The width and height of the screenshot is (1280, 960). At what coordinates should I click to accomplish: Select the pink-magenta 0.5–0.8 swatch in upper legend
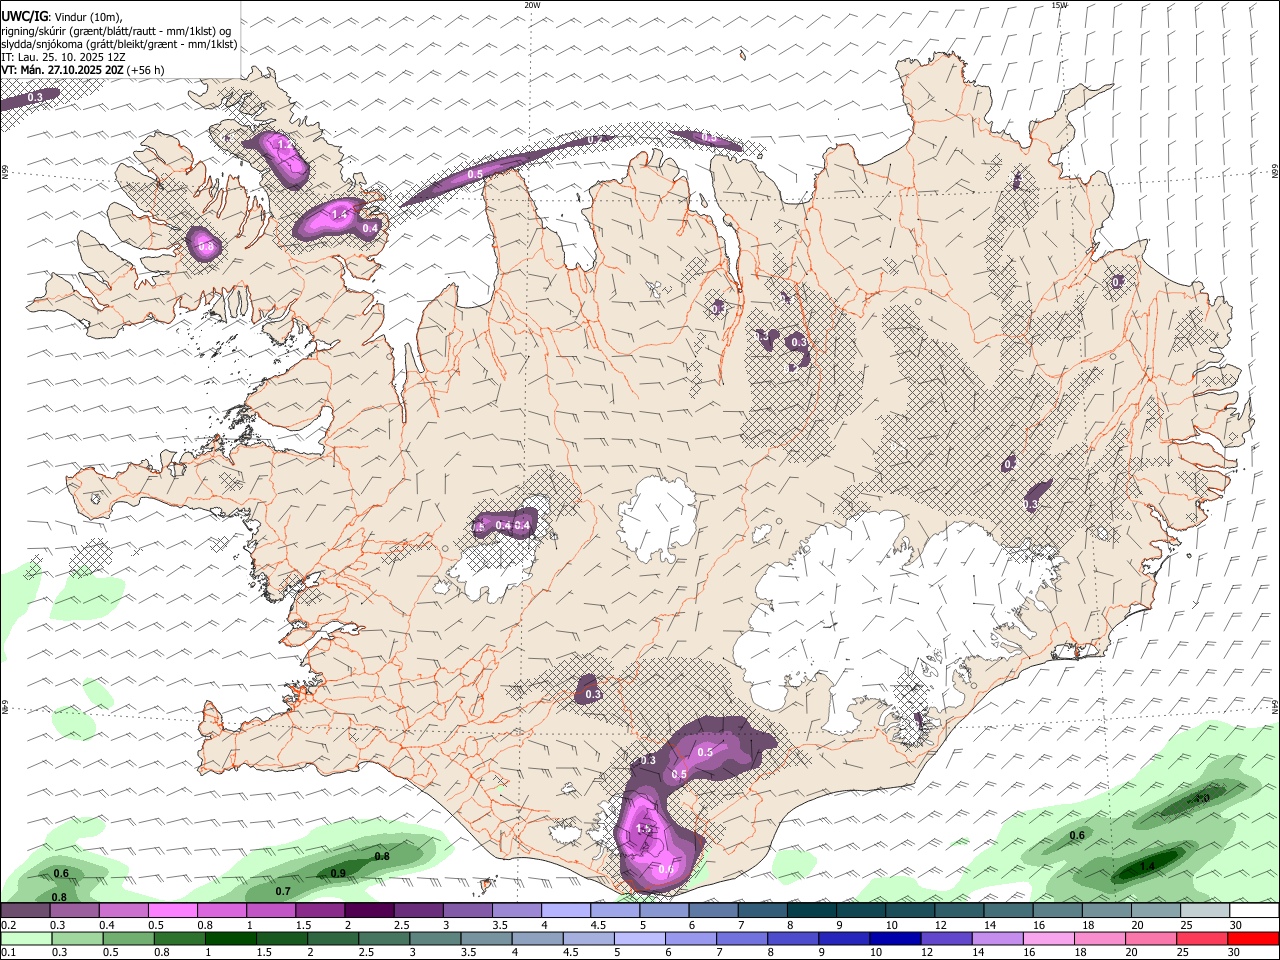pyautogui.click(x=172, y=911)
